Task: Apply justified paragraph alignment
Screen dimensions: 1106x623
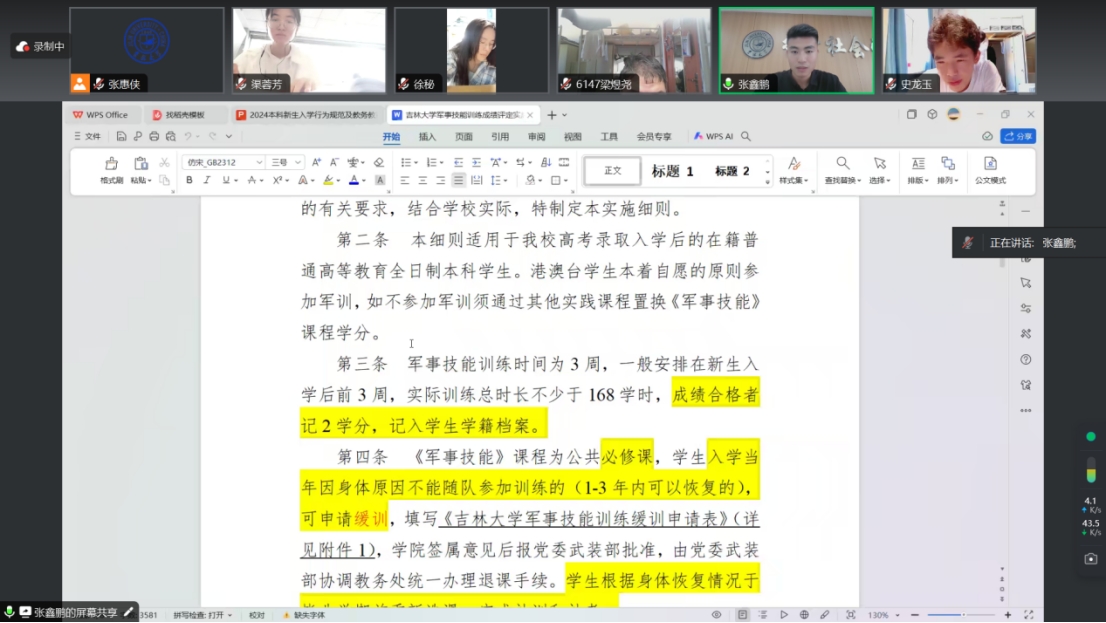Action: coord(458,180)
